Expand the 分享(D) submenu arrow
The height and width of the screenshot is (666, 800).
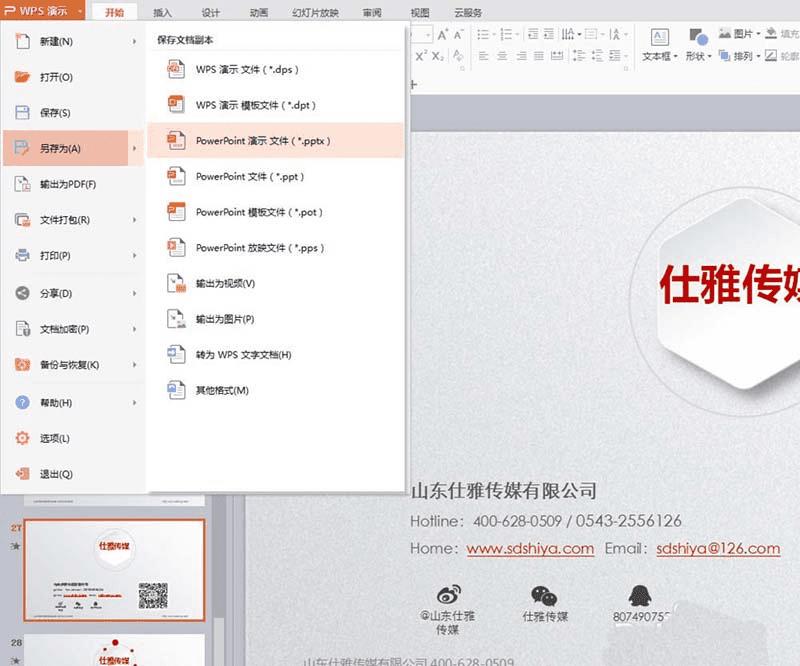134,293
